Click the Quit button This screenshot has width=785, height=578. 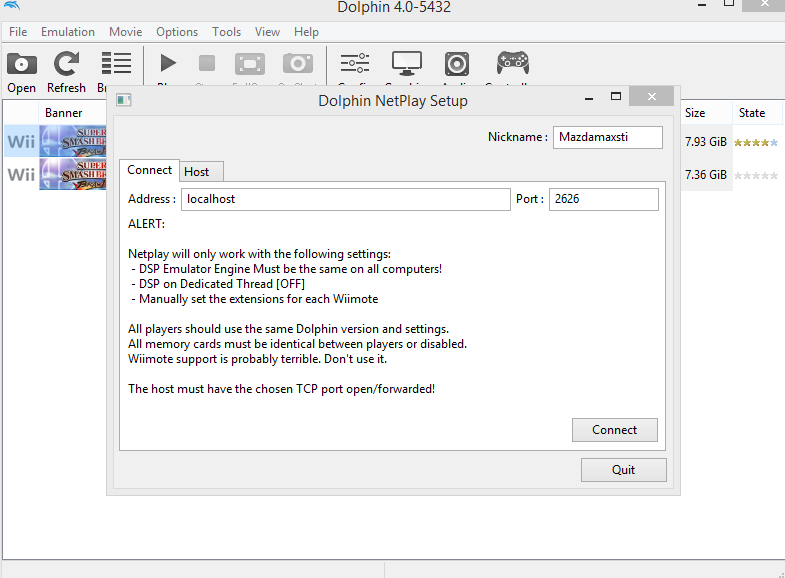click(x=624, y=470)
